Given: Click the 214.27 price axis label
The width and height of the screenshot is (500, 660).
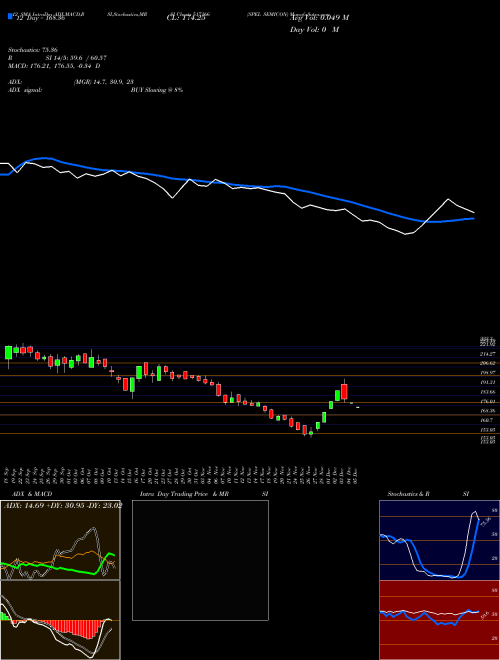Looking at the screenshot, I should click(x=487, y=354).
